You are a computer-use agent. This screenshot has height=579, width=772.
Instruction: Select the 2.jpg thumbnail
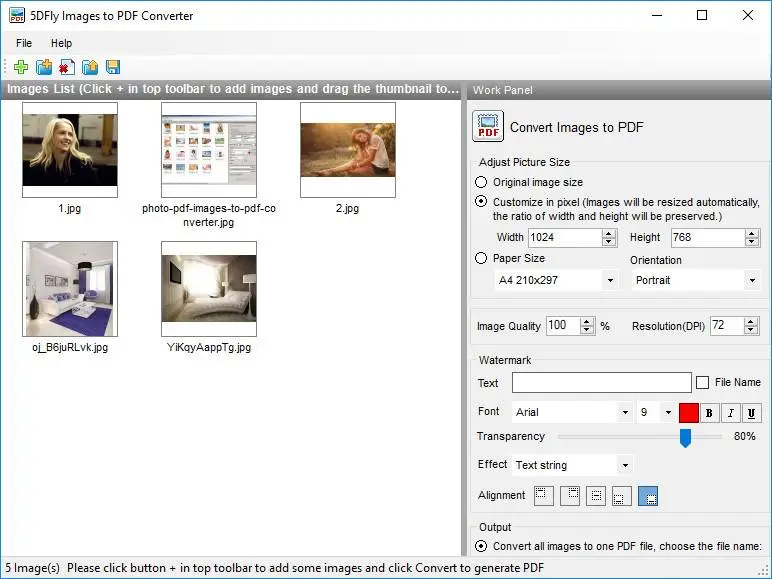click(x=348, y=150)
